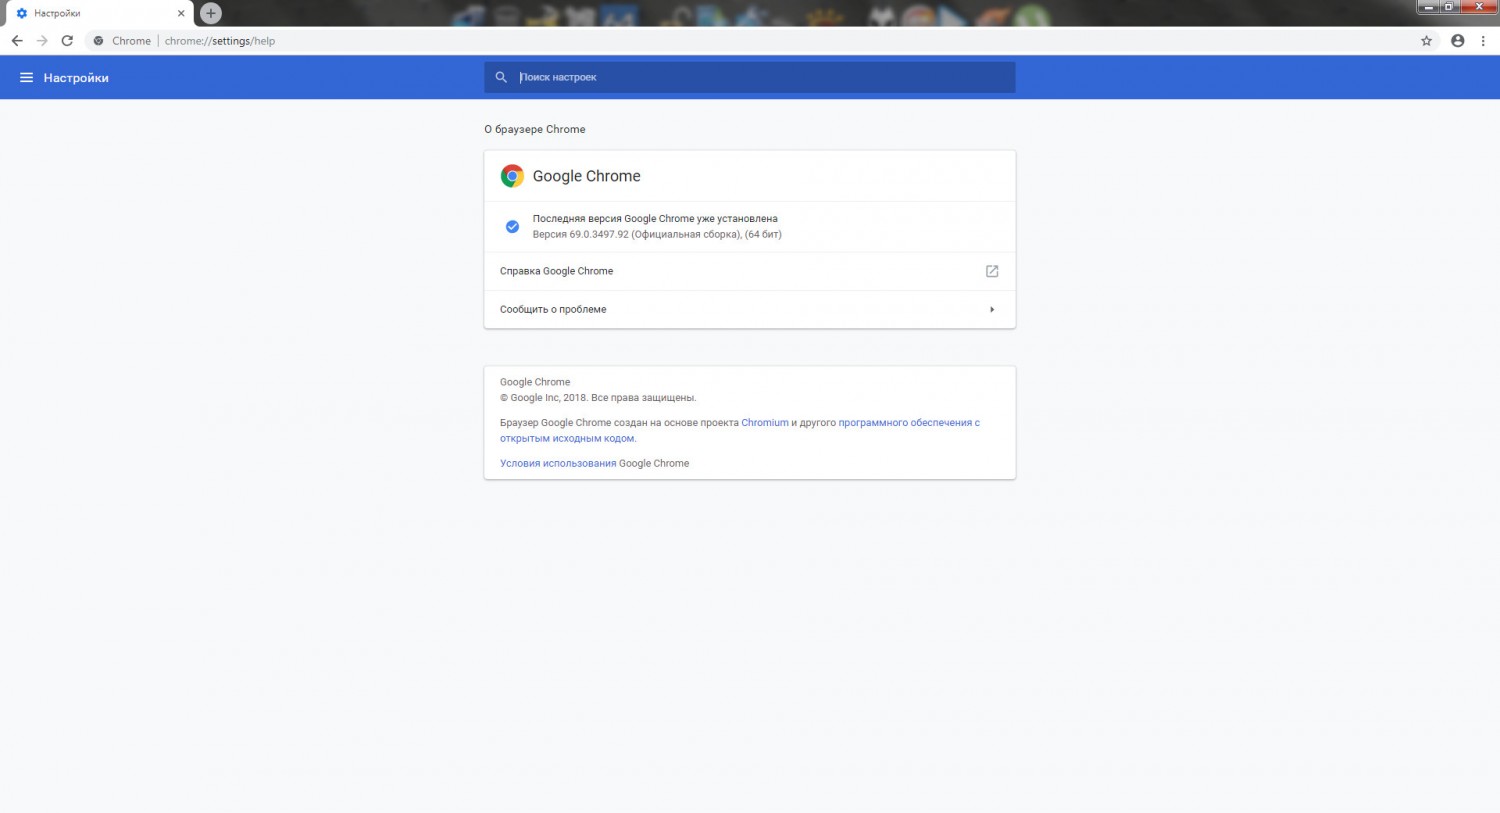Click the Google Inc, 2018 copyright text

598,398
